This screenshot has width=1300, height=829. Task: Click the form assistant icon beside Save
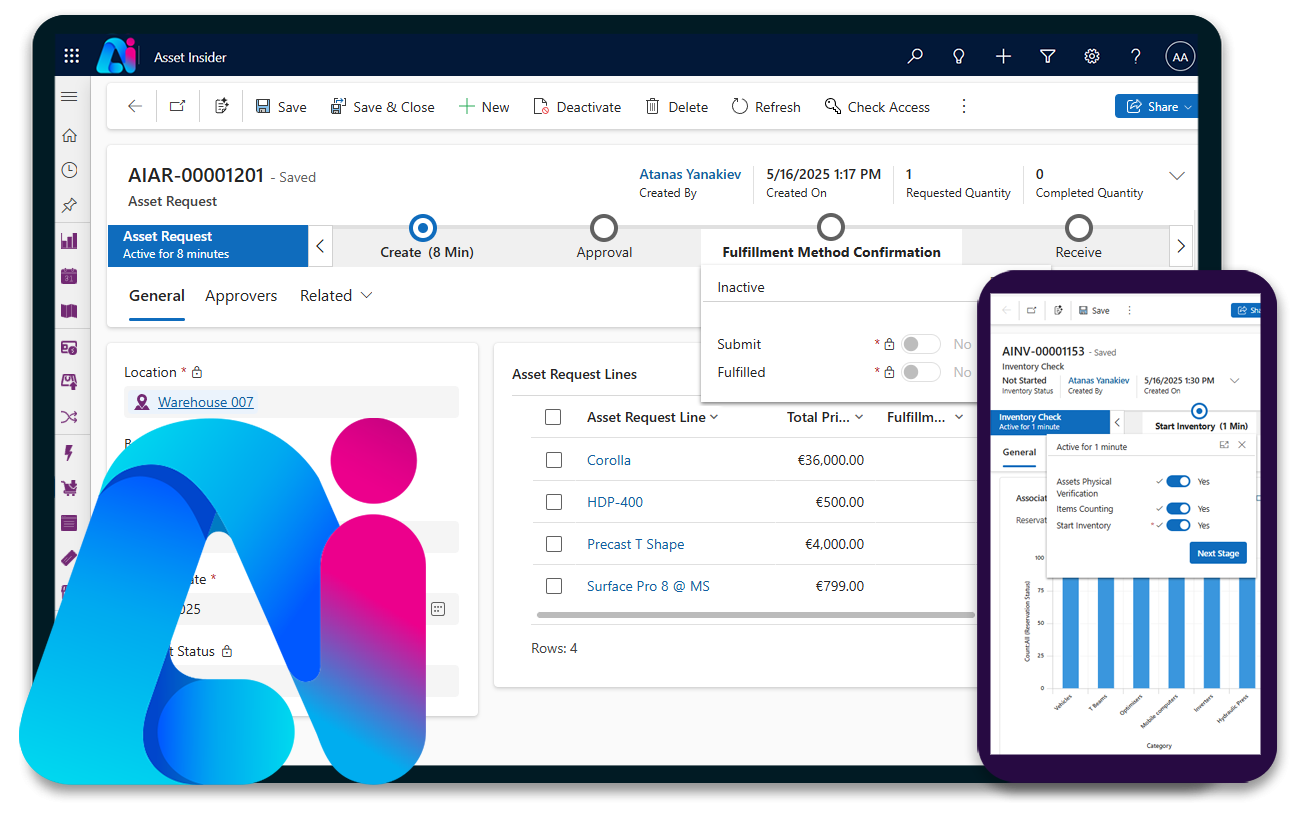[222, 107]
